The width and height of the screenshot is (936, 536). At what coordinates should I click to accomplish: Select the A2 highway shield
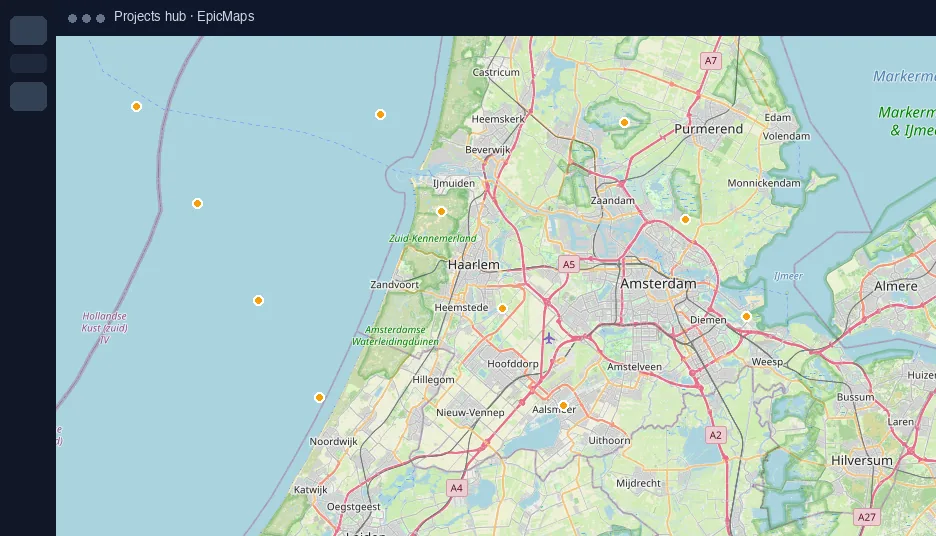point(715,435)
